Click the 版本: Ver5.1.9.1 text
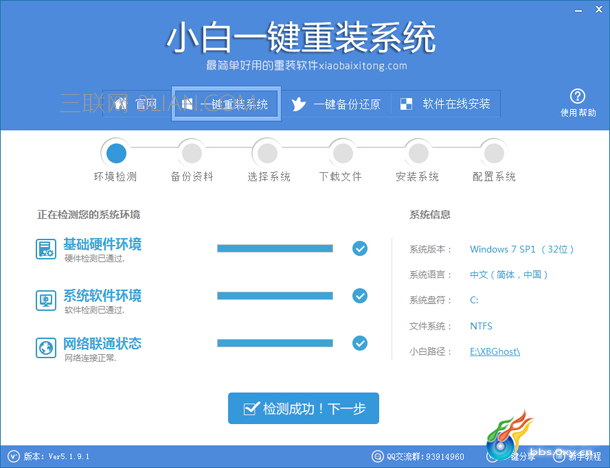 (56, 456)
